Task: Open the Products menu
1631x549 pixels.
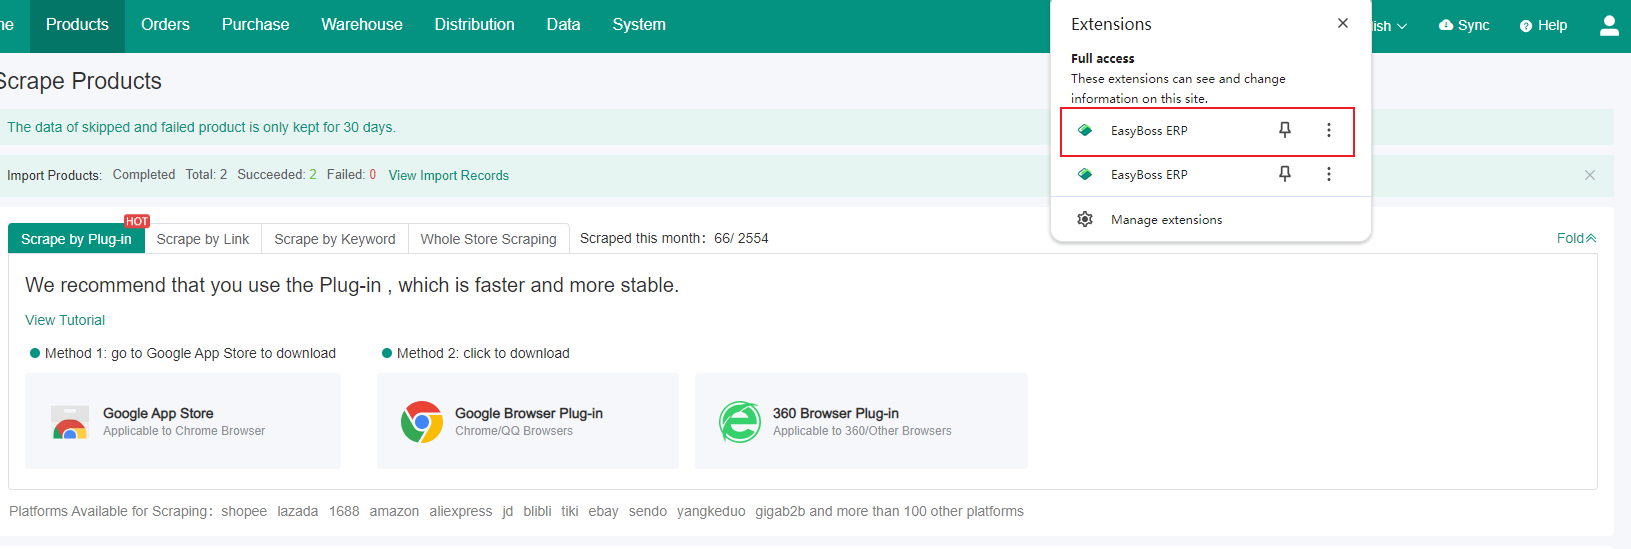Action: coord(77,25)
